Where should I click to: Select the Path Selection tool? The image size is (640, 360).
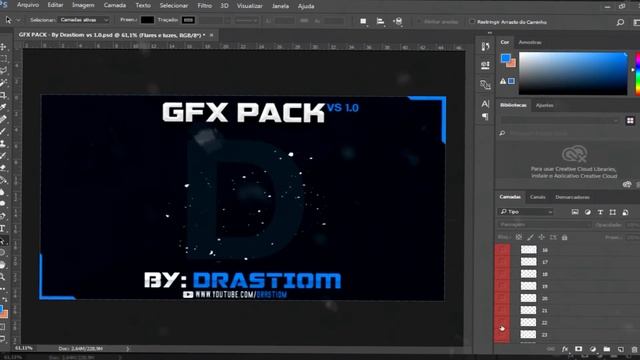[x=3, y=241]
